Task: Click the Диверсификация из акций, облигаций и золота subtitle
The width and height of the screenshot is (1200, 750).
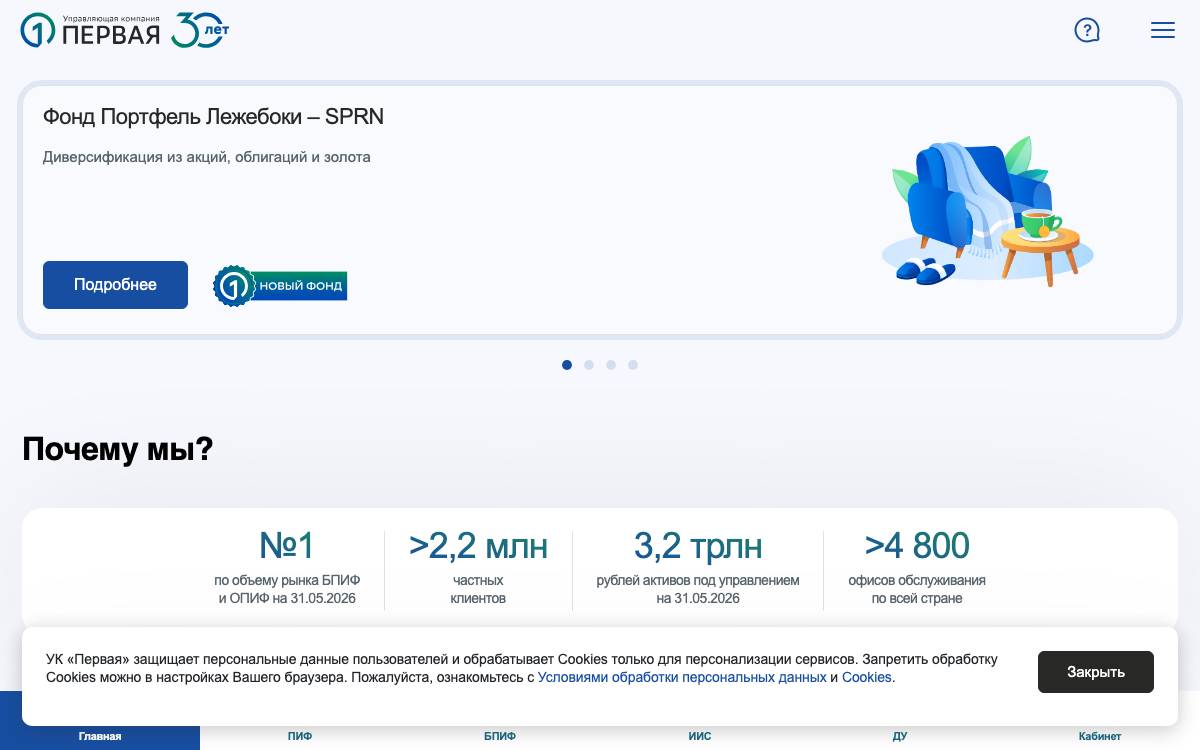Action: [x=207, y=157]
